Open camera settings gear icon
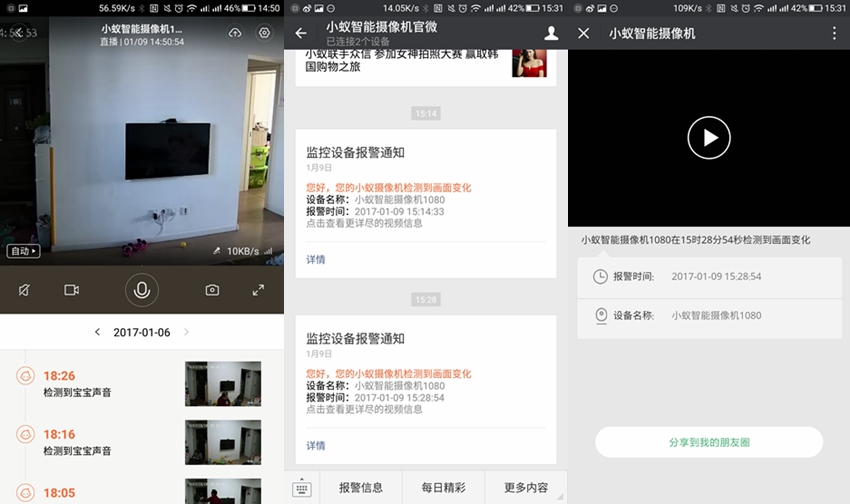 tap(264, 33)
